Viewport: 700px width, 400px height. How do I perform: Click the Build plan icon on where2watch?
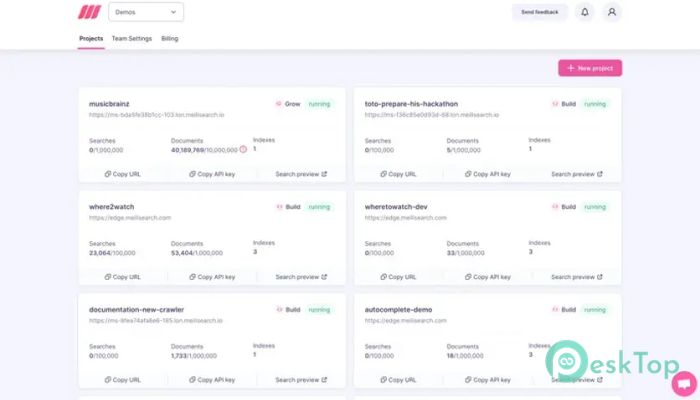[279, 207]
